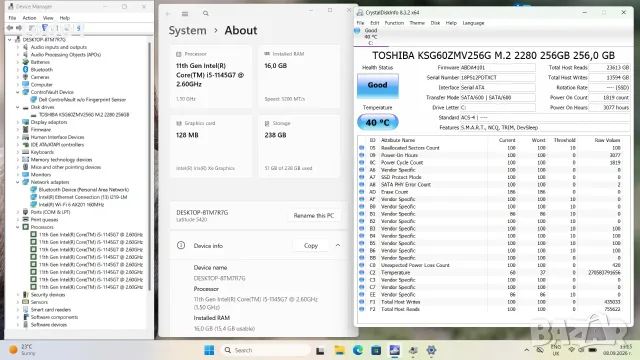Open Settings hamburger navigation menu
Image resolution: width=640 pixels, height=360 pixels.
[185, 14]
